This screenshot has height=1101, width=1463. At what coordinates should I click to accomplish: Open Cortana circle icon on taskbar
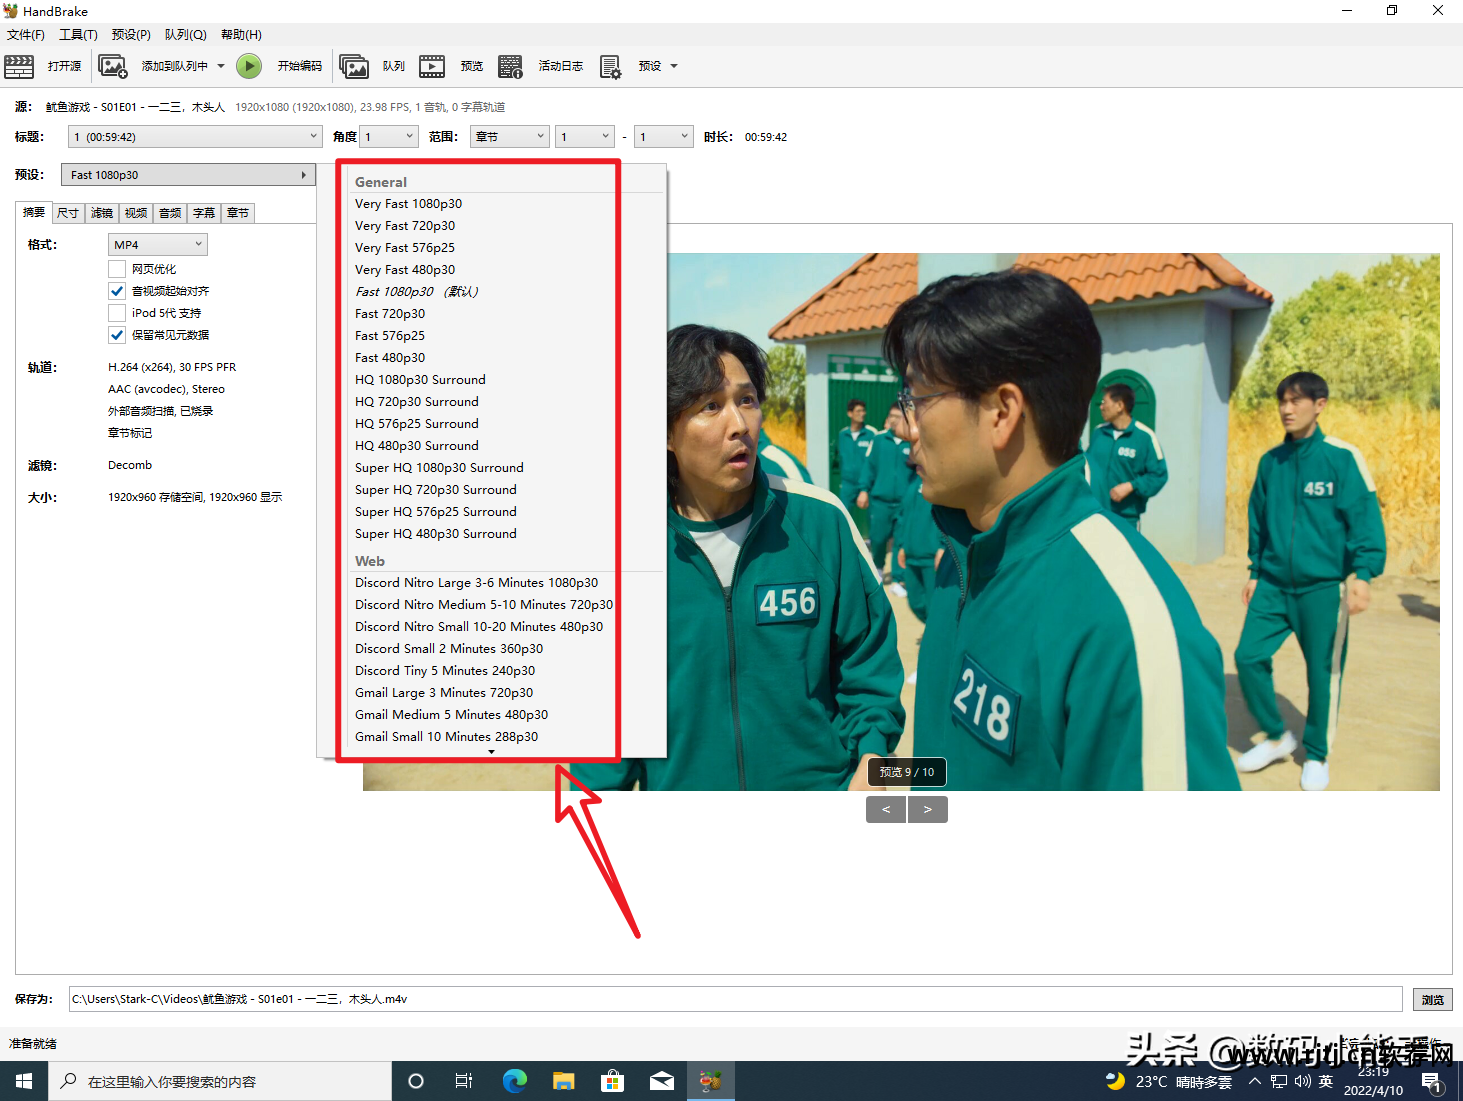(416, 1081)
